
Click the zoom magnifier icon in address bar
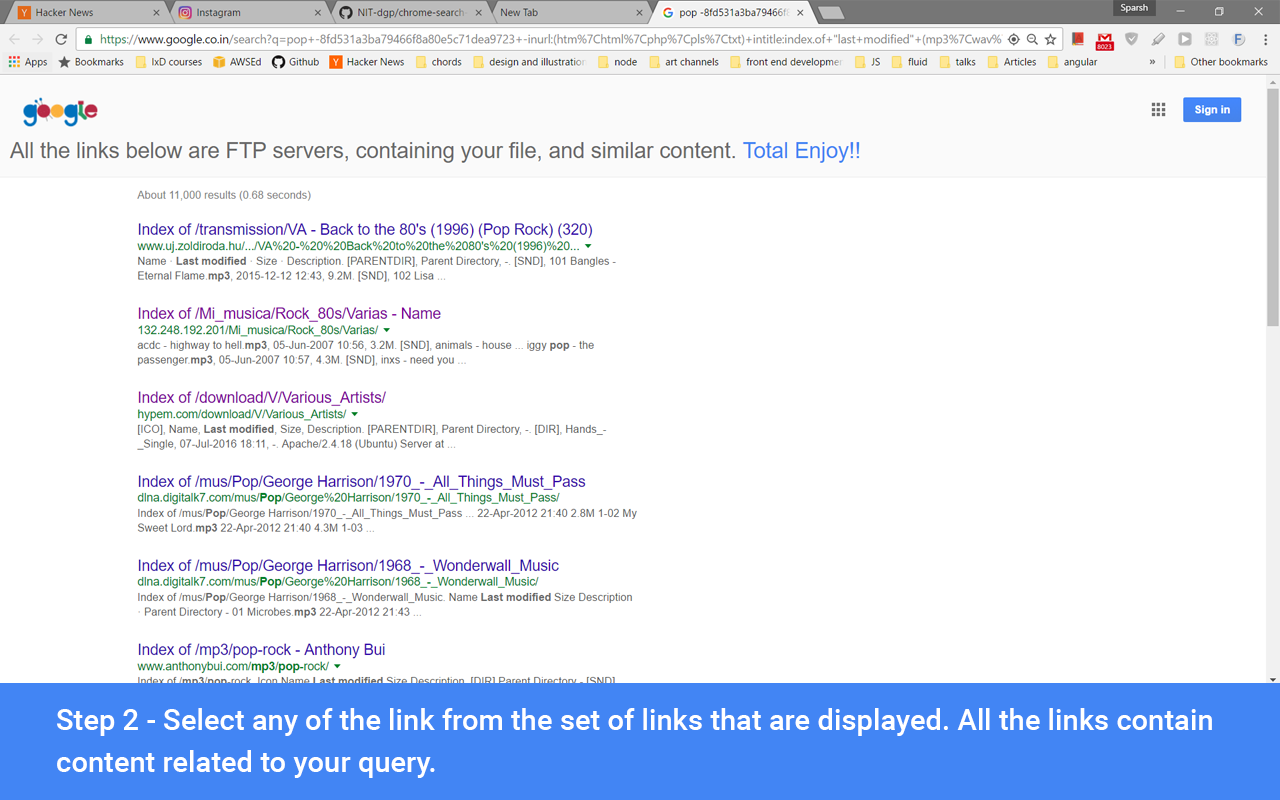pos(1032,39)
